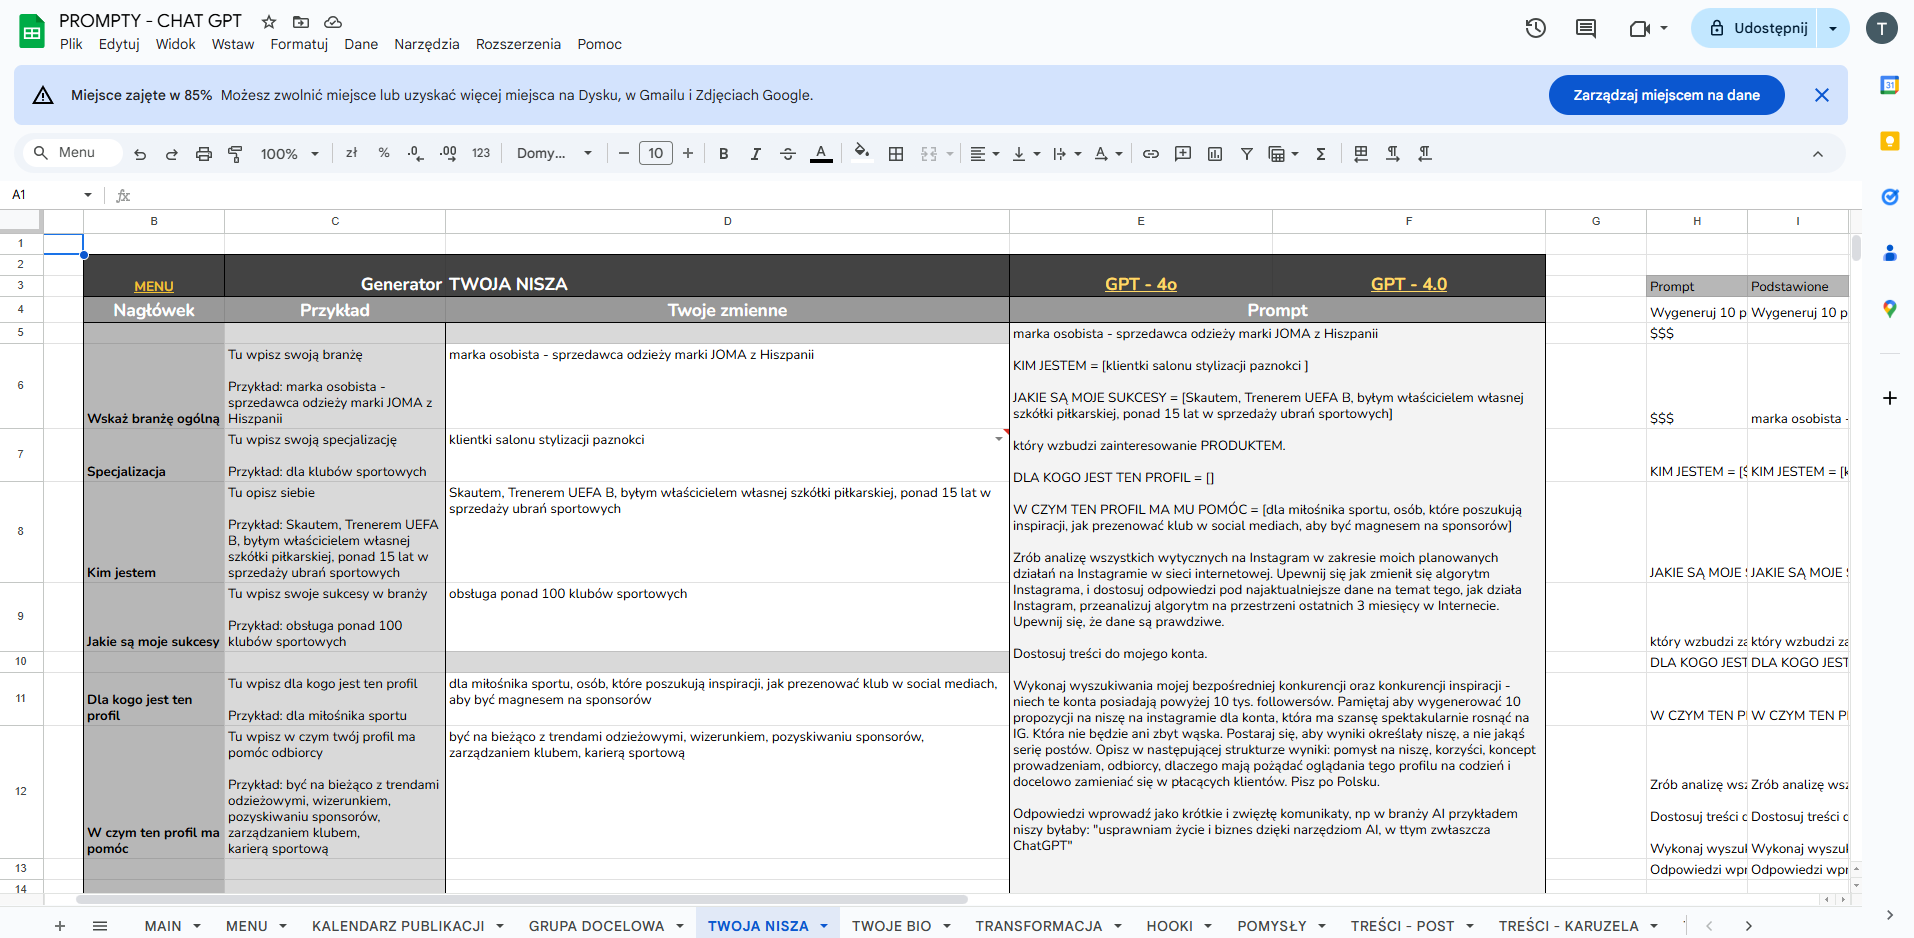Open the comments icon in header
This screenshot has width=1914, height=938.
(x=1586, y=28)
